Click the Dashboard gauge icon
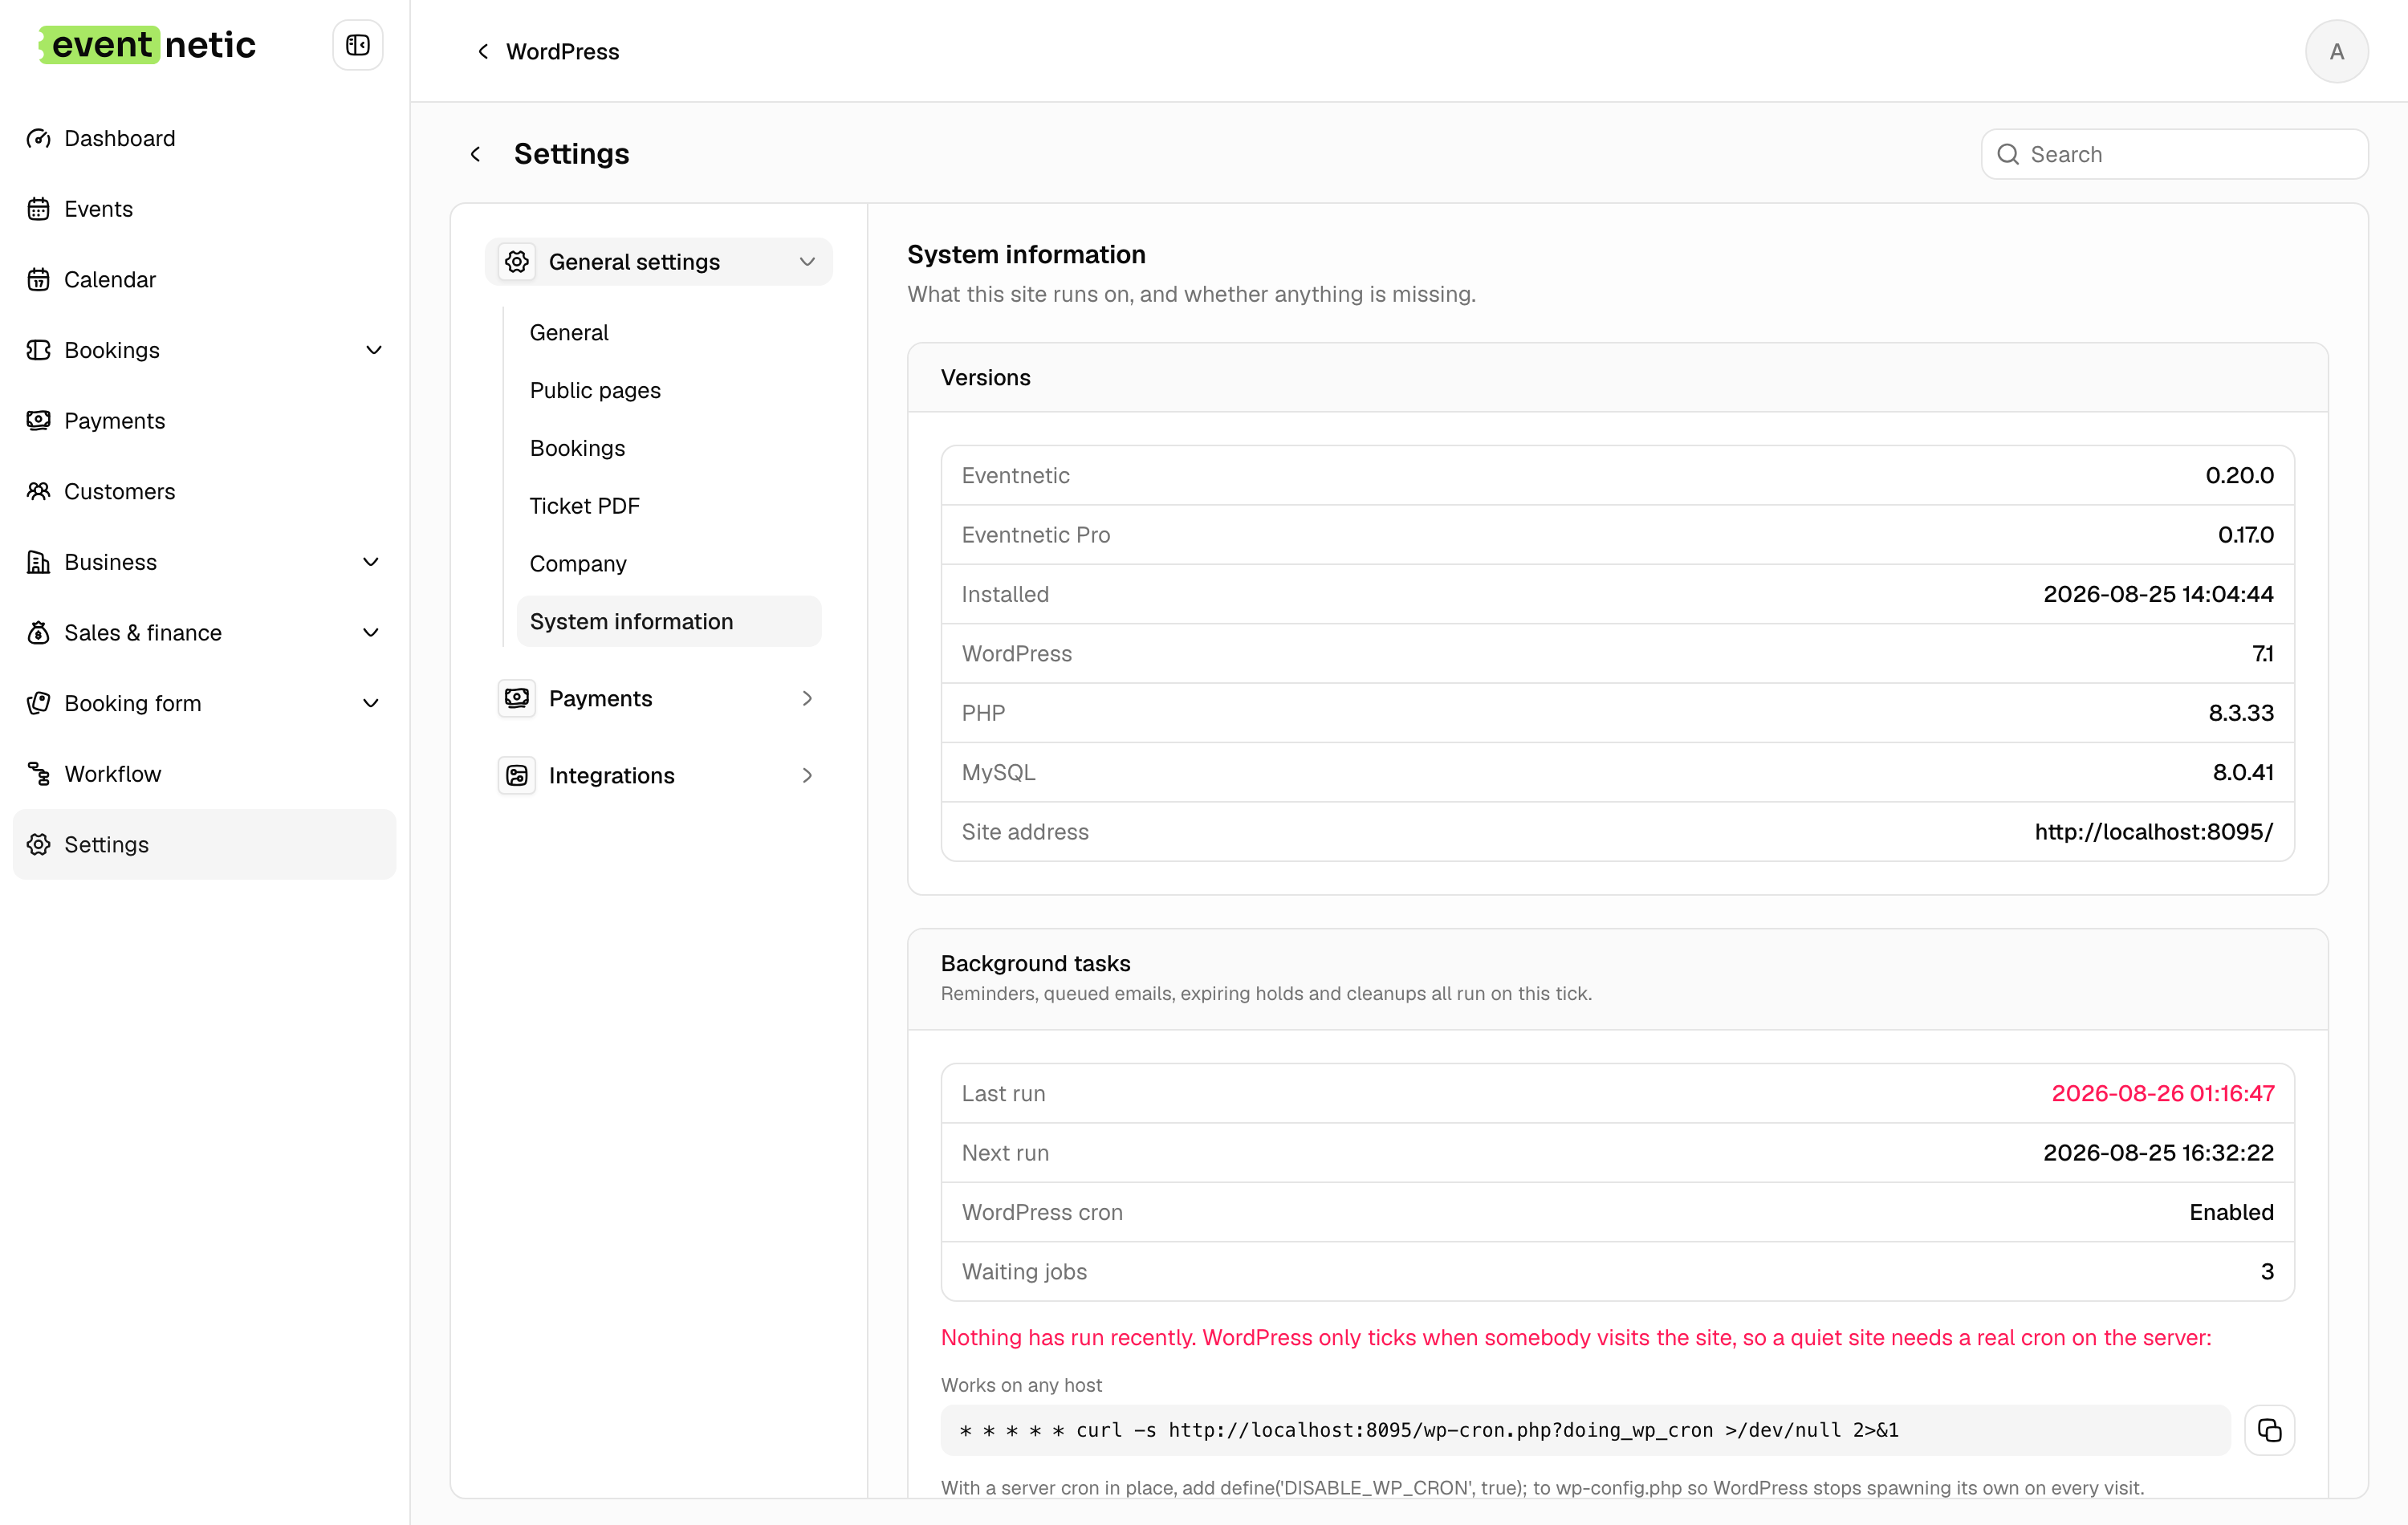Image resolution: width=2408 pixels, height=1525 pixels. (38, 138)
